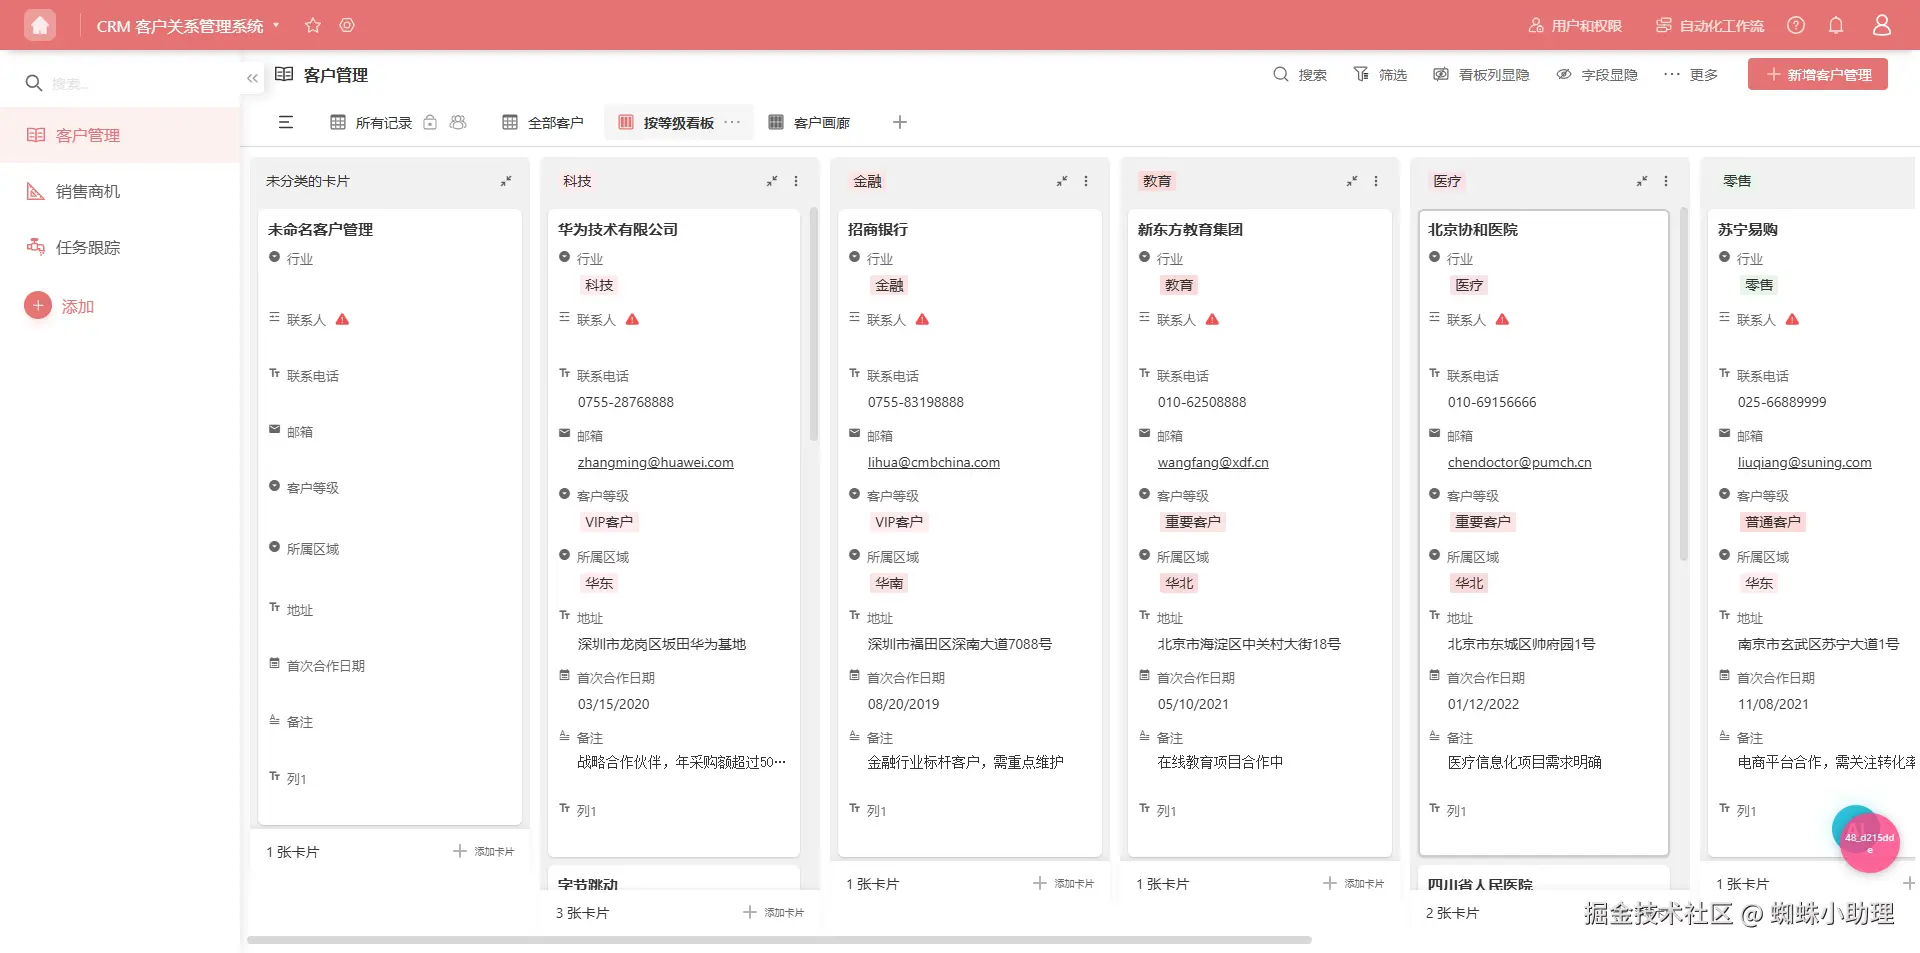Click the floating pink avatar bubble
The image size is (1920, 953).
click(1869, 842)
